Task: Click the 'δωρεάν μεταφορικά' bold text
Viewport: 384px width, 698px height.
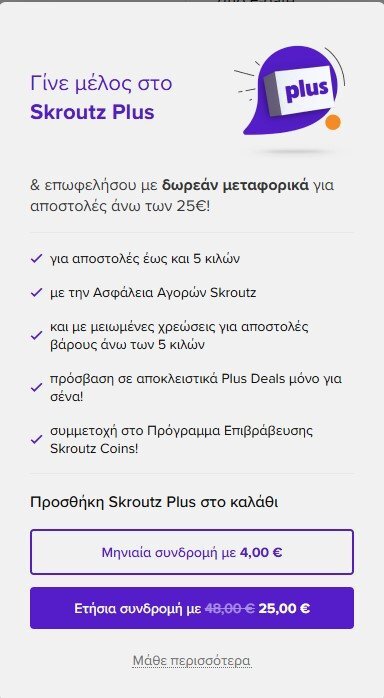Action: (x=235, y=185)
